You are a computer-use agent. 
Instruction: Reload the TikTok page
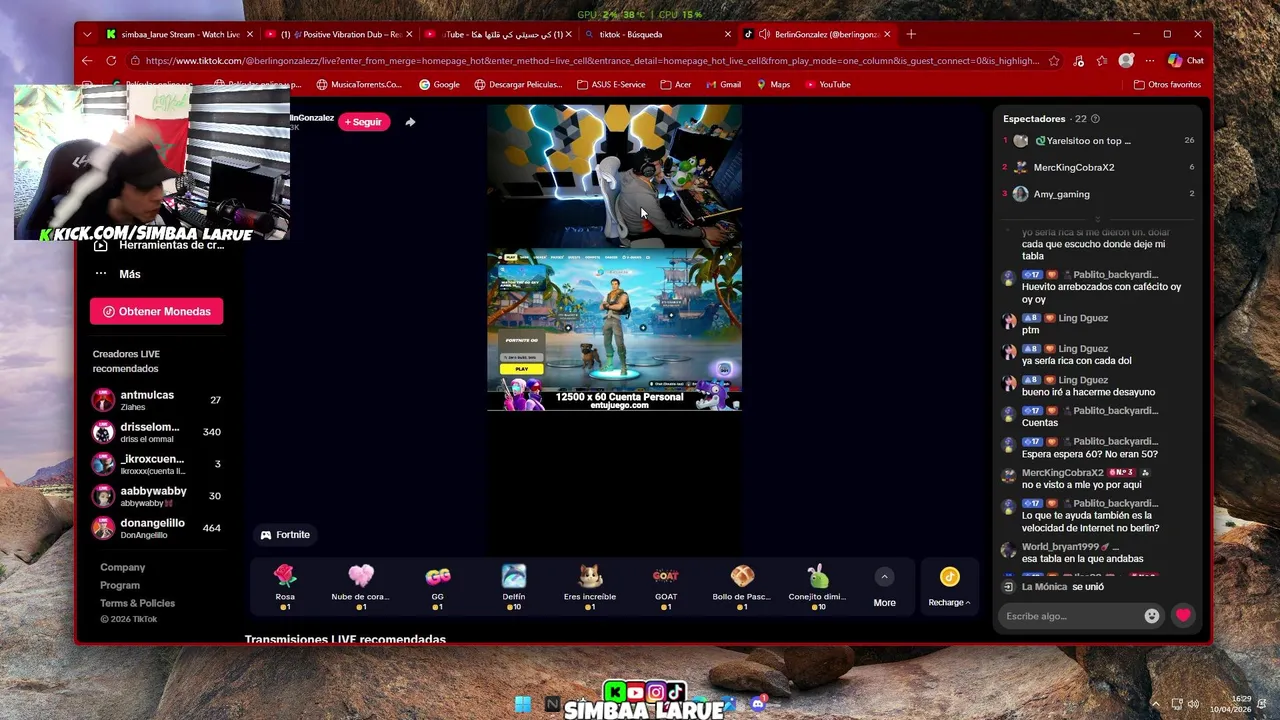pyautogui.click(x=111, y=61)
